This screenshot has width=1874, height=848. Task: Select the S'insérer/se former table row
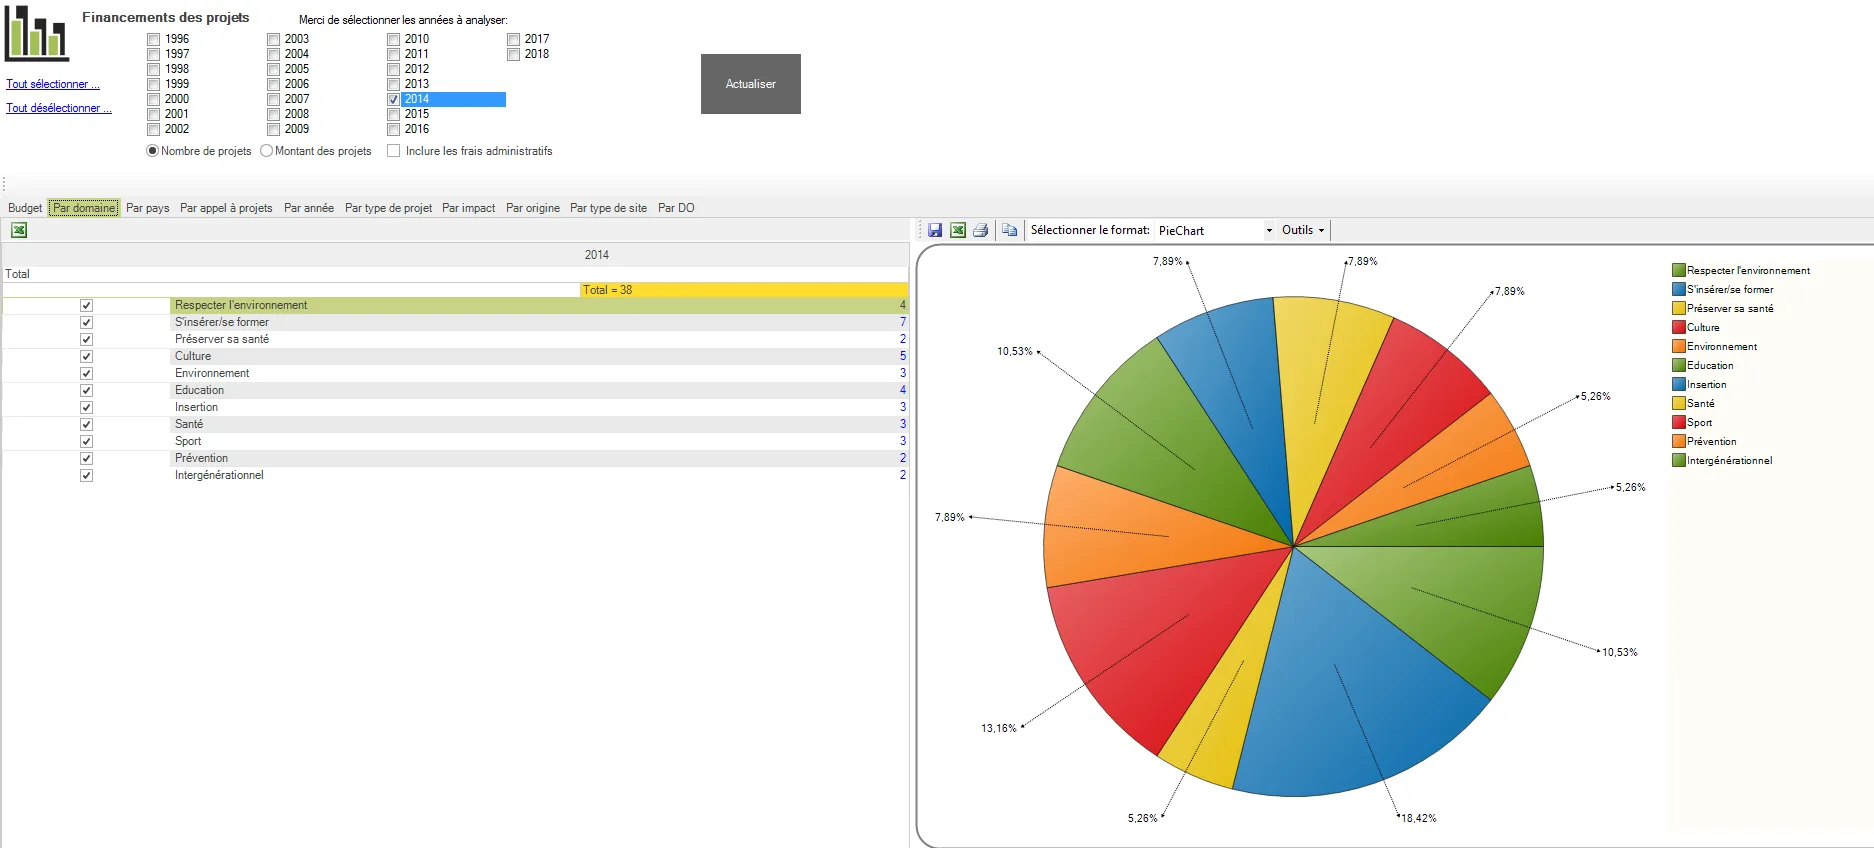455,322
